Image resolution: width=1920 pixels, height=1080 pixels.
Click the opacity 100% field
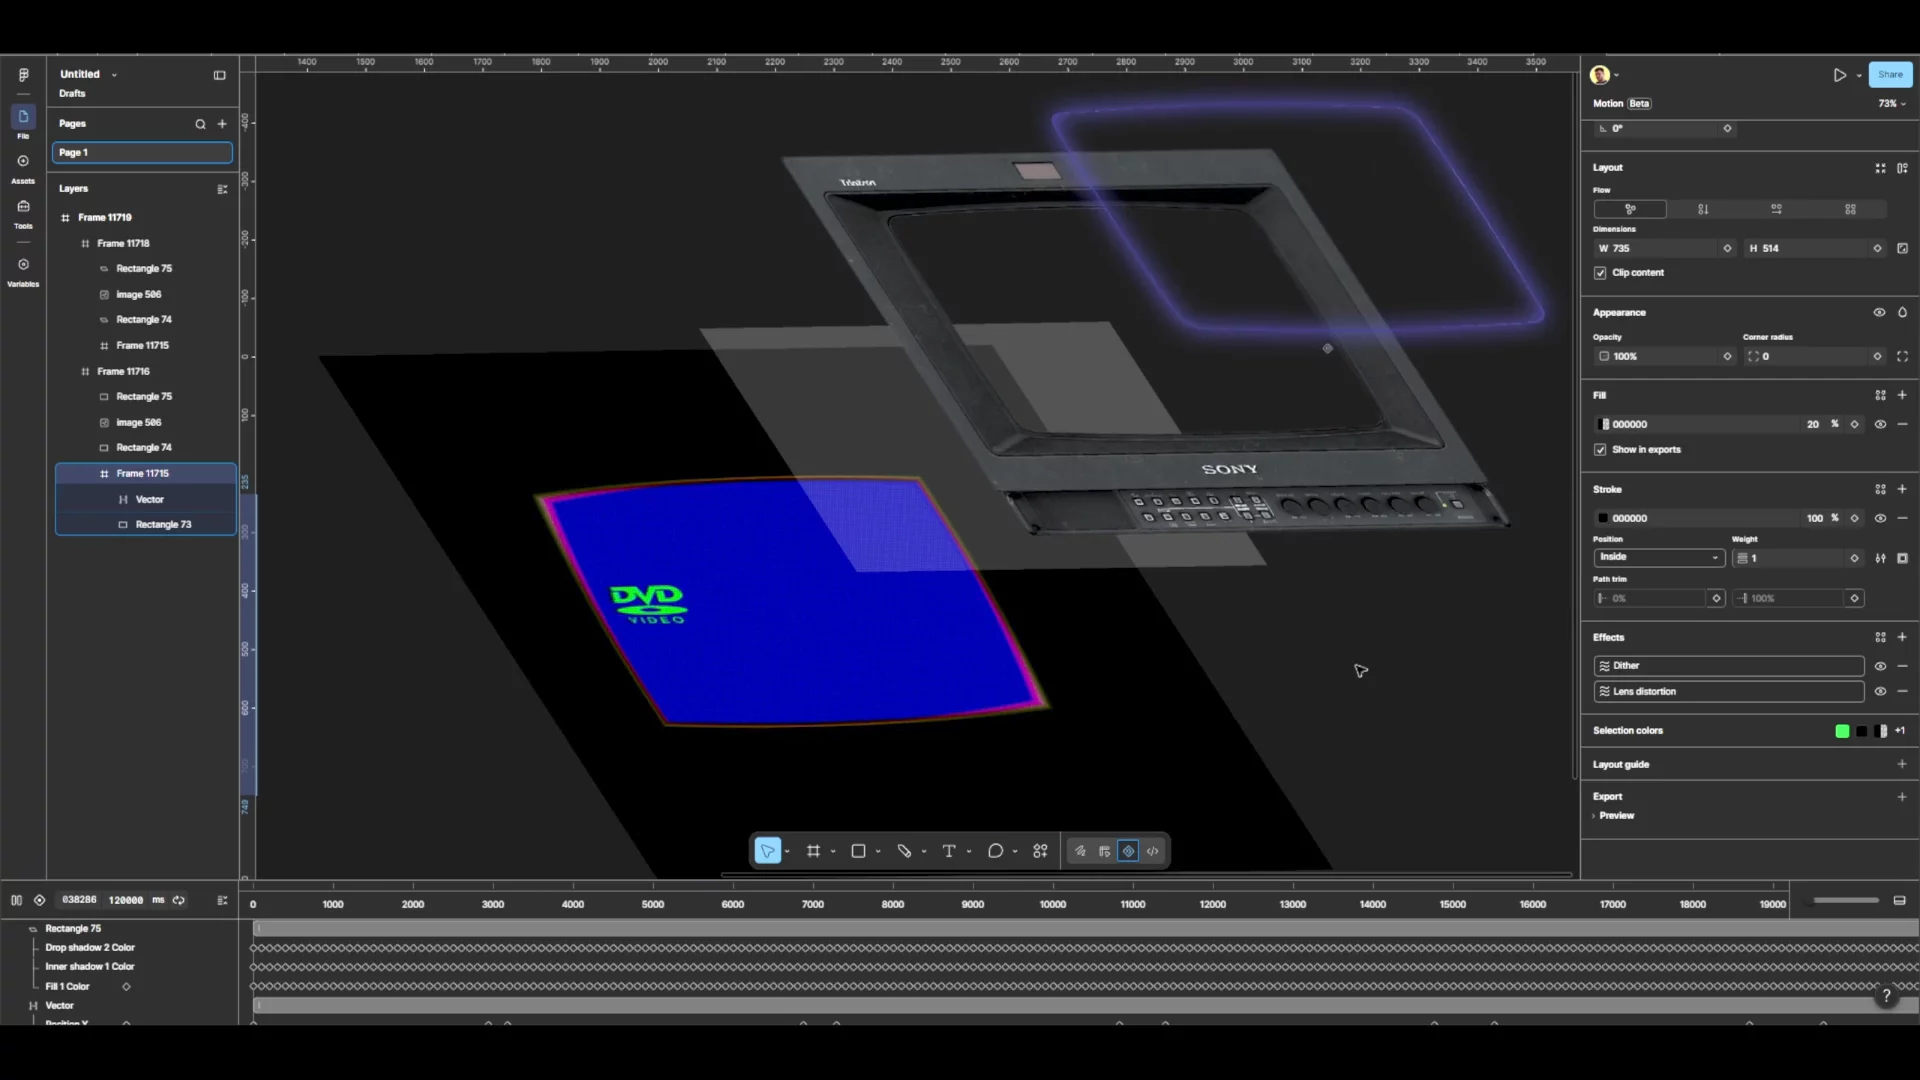click(1664, 356)
